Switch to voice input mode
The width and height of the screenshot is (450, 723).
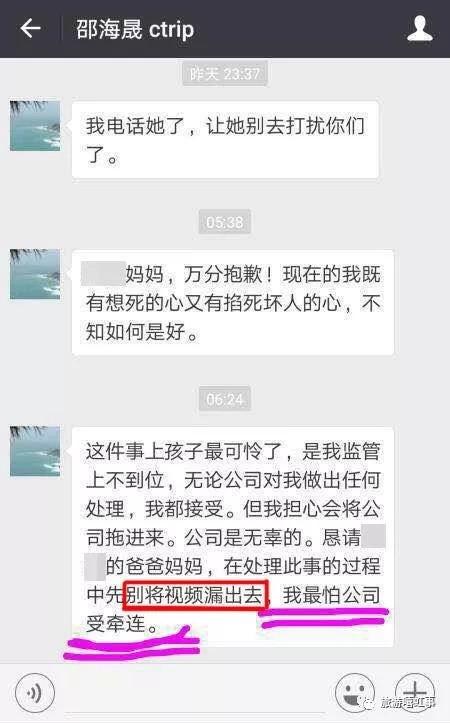tap(35, 692)
